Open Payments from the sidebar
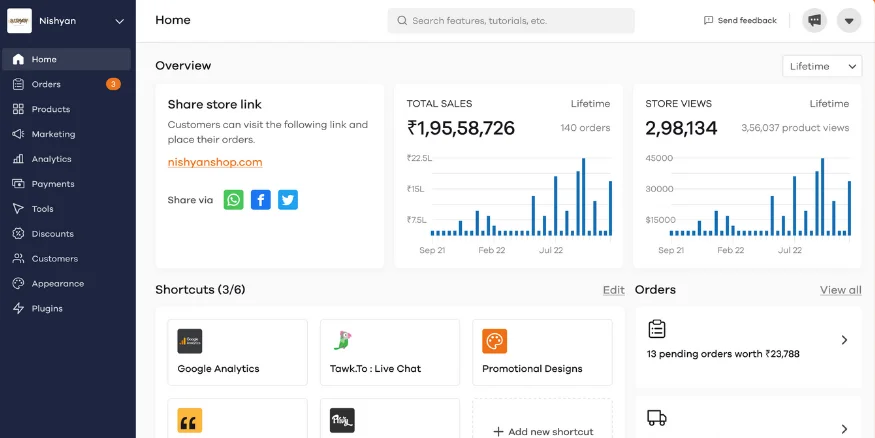This screenshot has width=875, height=438. (66, 184)
